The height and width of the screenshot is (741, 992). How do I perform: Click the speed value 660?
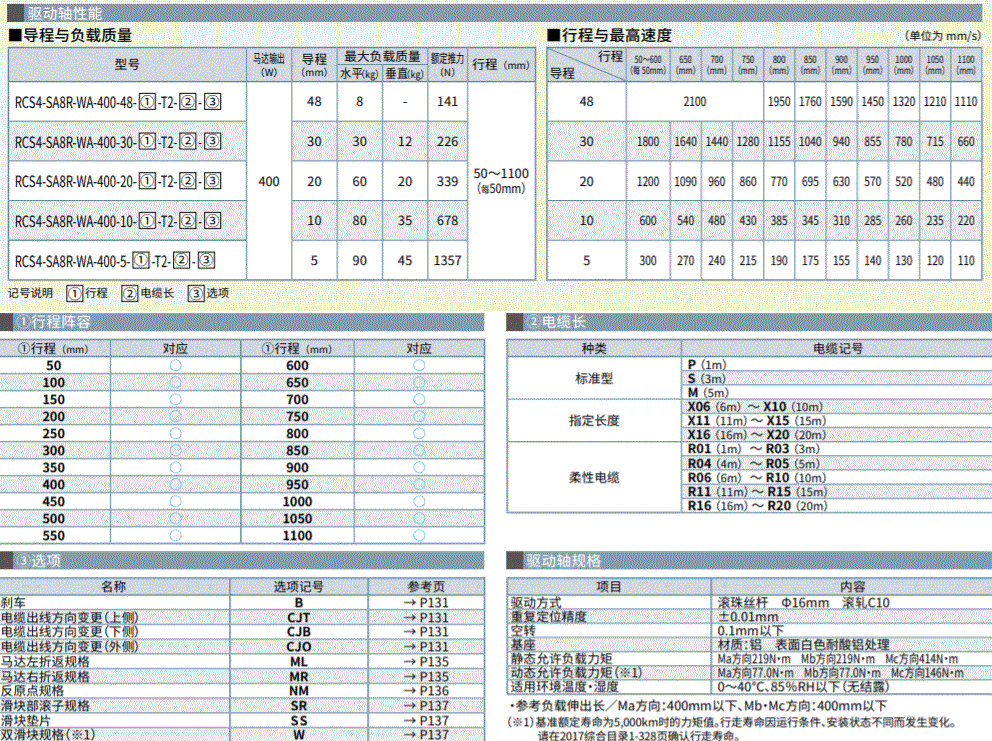pos(966,142)
